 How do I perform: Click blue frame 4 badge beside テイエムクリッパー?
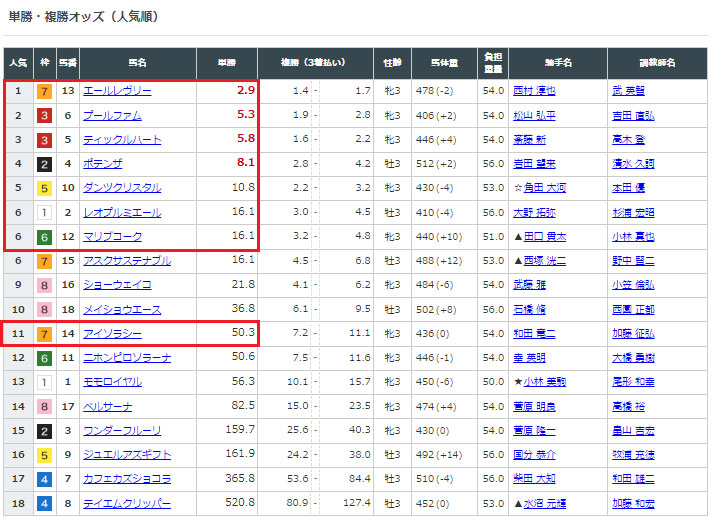coord(43,504)
